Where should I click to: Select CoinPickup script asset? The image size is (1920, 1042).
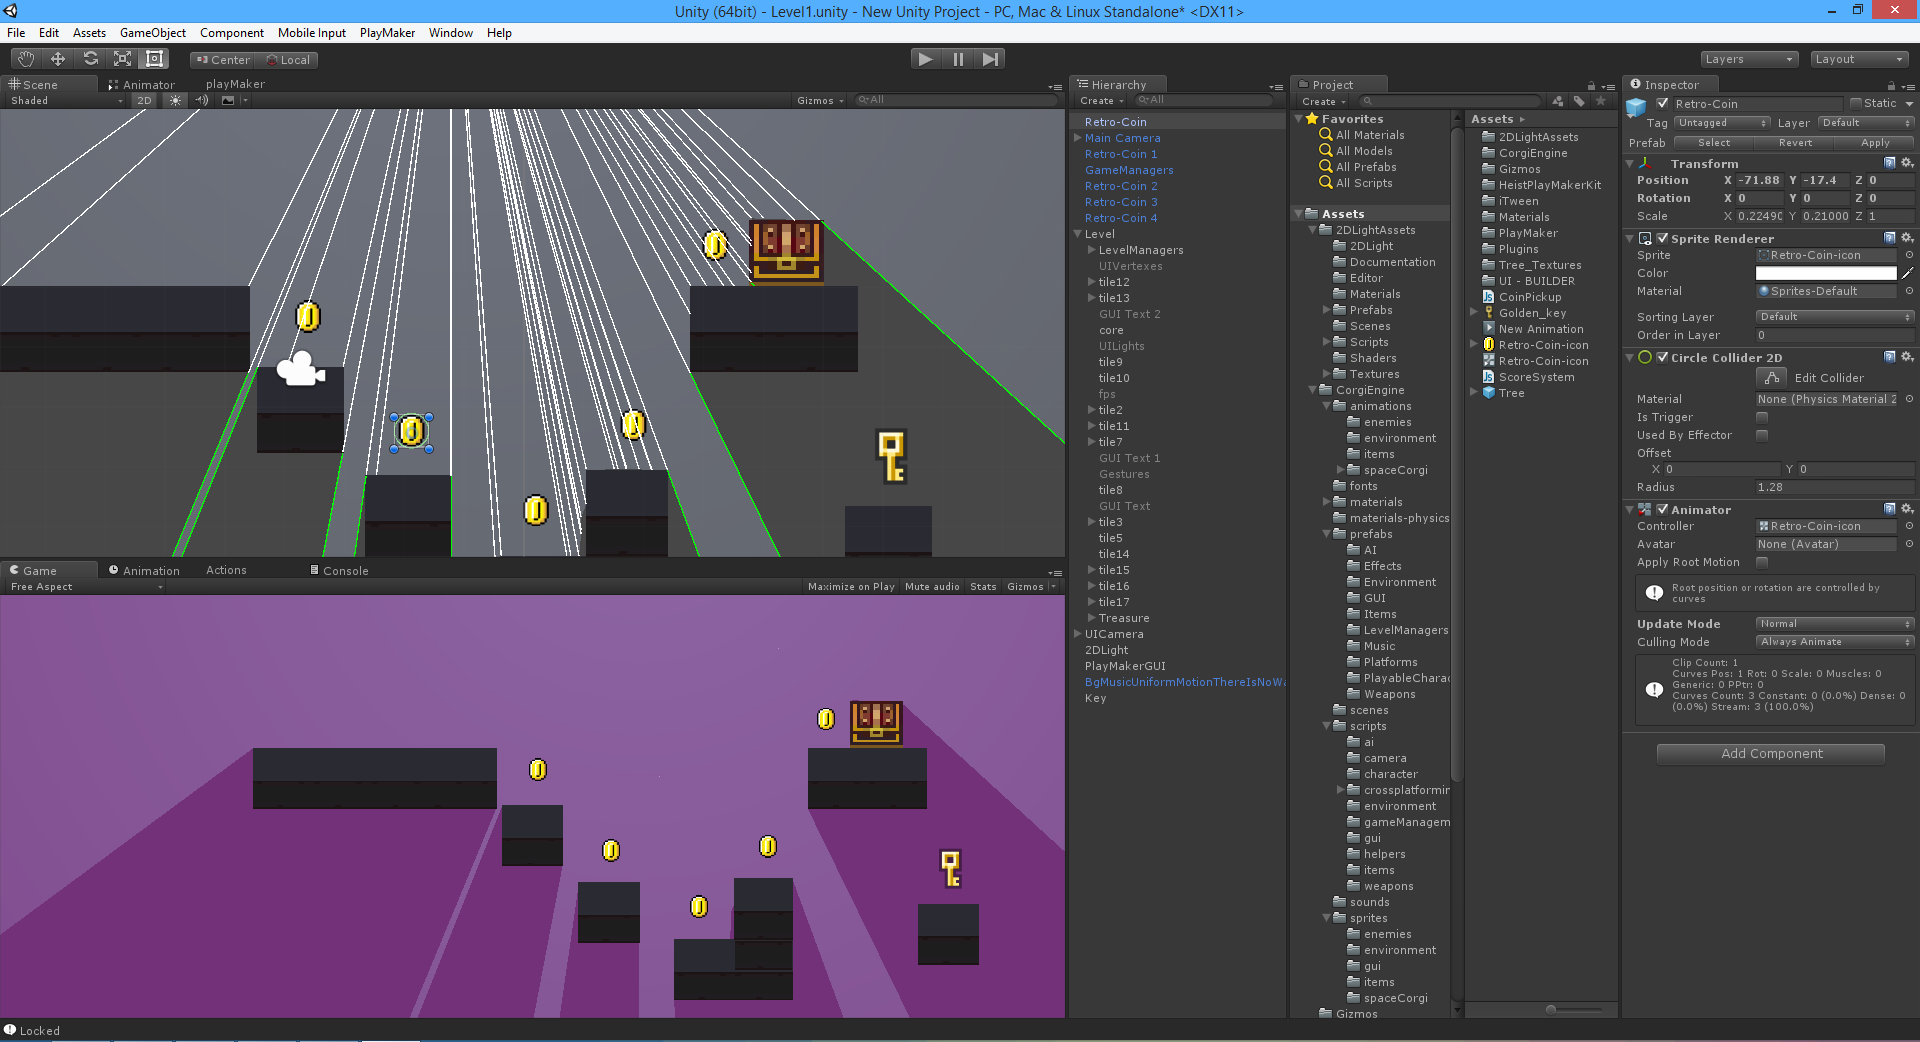tap(1529, 297)
